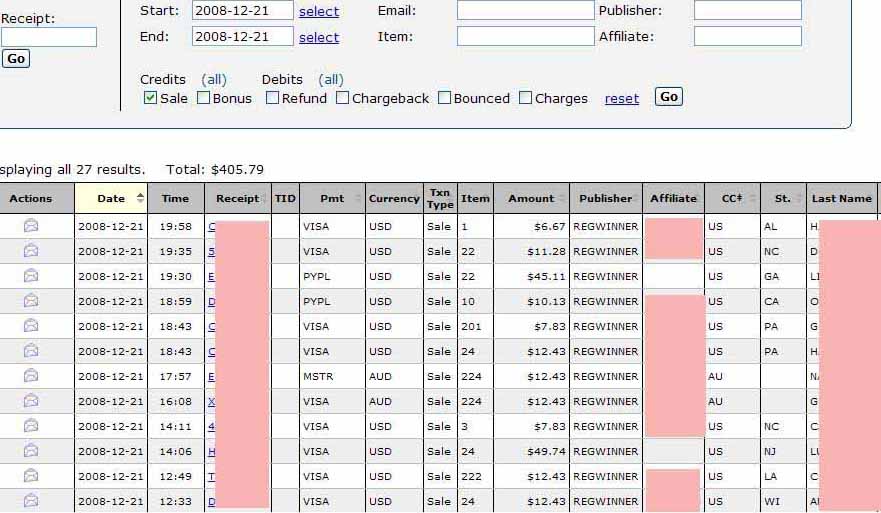
Task: Enable the Bonus checkbox
Action: pos(203,98)
